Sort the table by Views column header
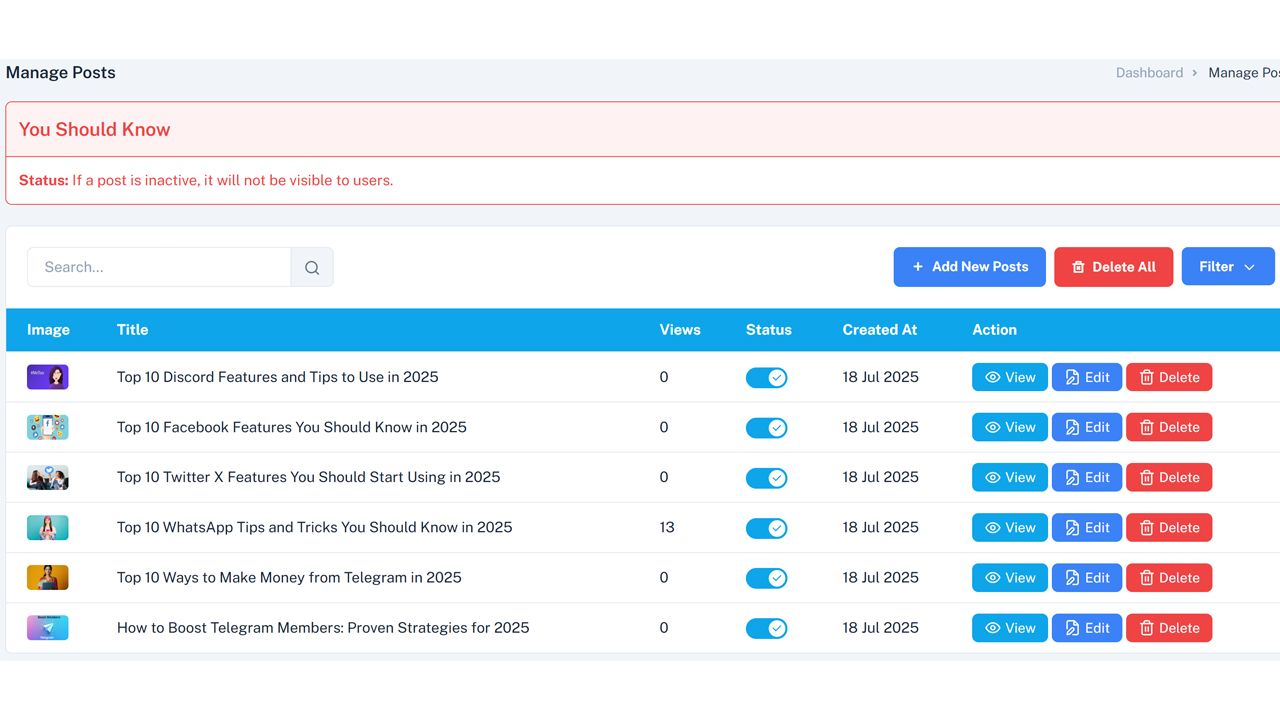The height and width of the screenshot is (720, 1280). click(680, 330)
